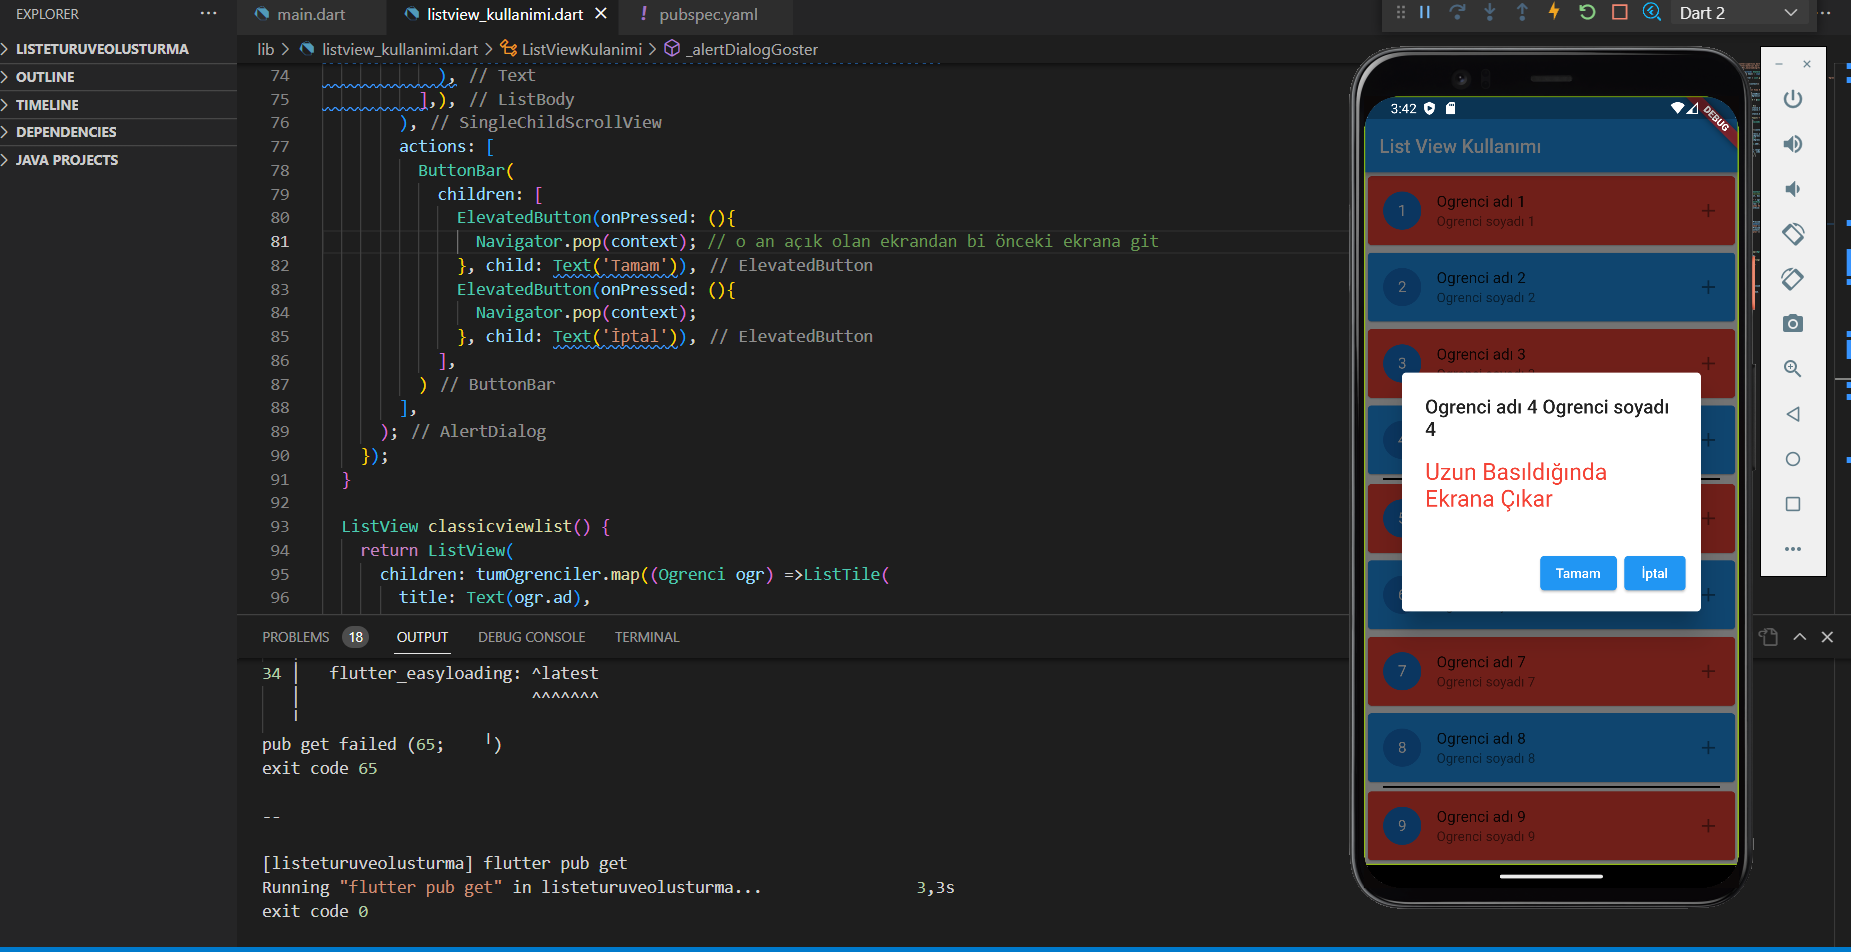Image resolution: width=1851 pixels, height=952 pixels.
Task: Open emulator extended controls ellipsis
Action: coord(1793,549)
